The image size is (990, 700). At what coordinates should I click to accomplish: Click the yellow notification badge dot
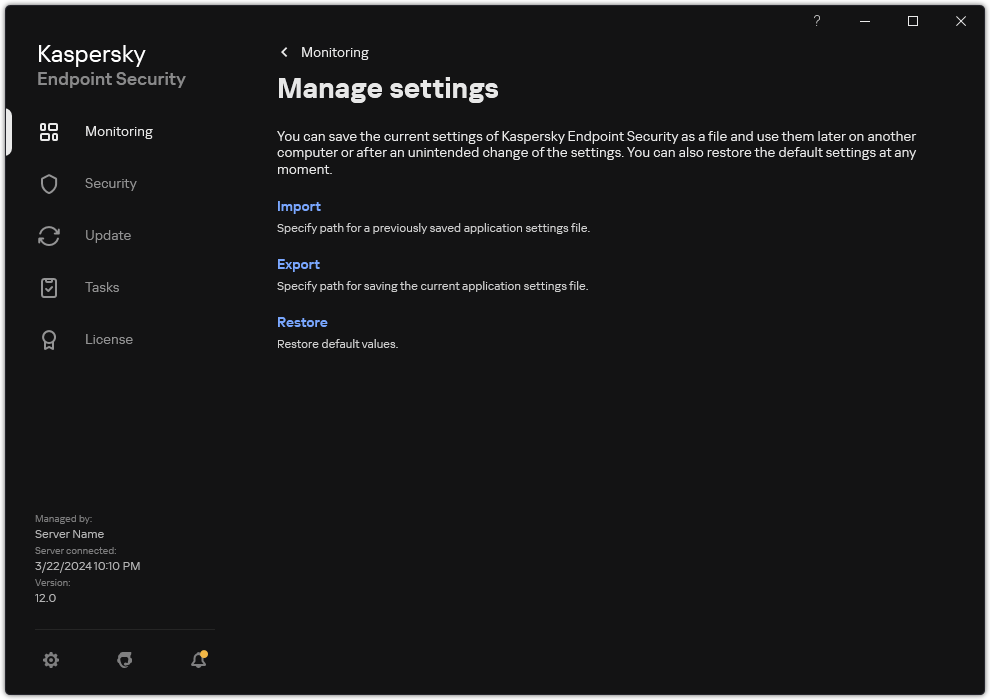(x=205, y=652)
